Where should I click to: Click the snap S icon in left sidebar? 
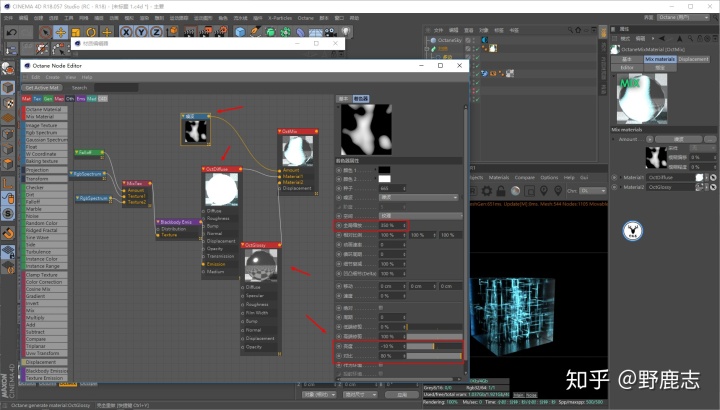pos(8,213)
